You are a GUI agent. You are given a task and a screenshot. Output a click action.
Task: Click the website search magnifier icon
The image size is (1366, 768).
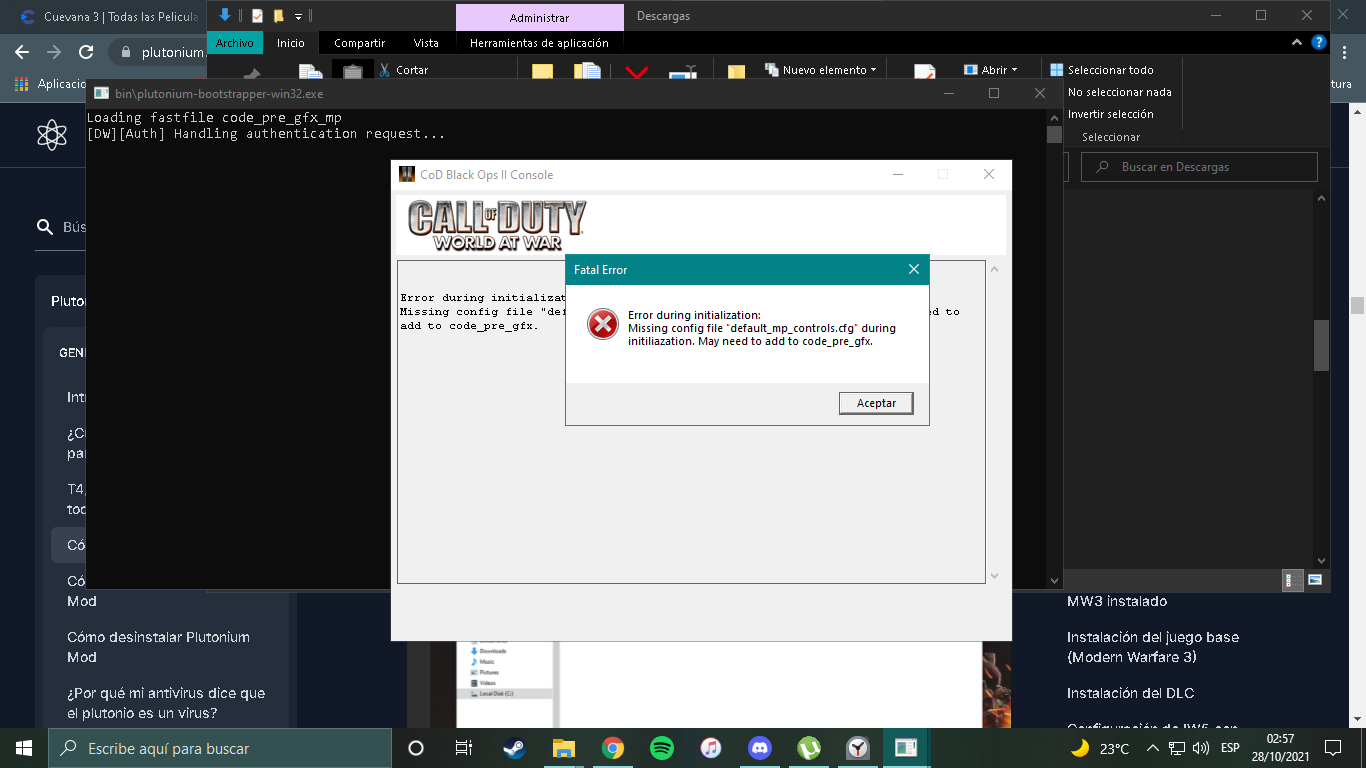coord(44,227)
